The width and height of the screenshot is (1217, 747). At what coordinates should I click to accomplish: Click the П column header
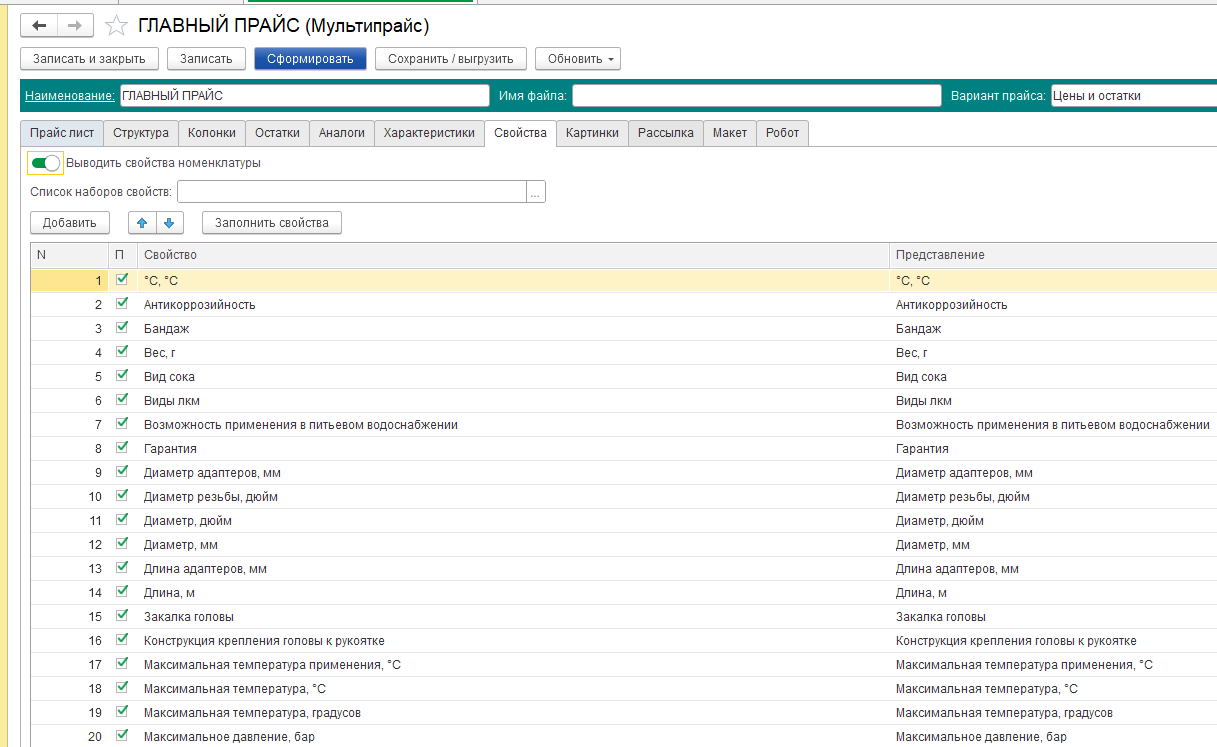(x=122, y=255)
